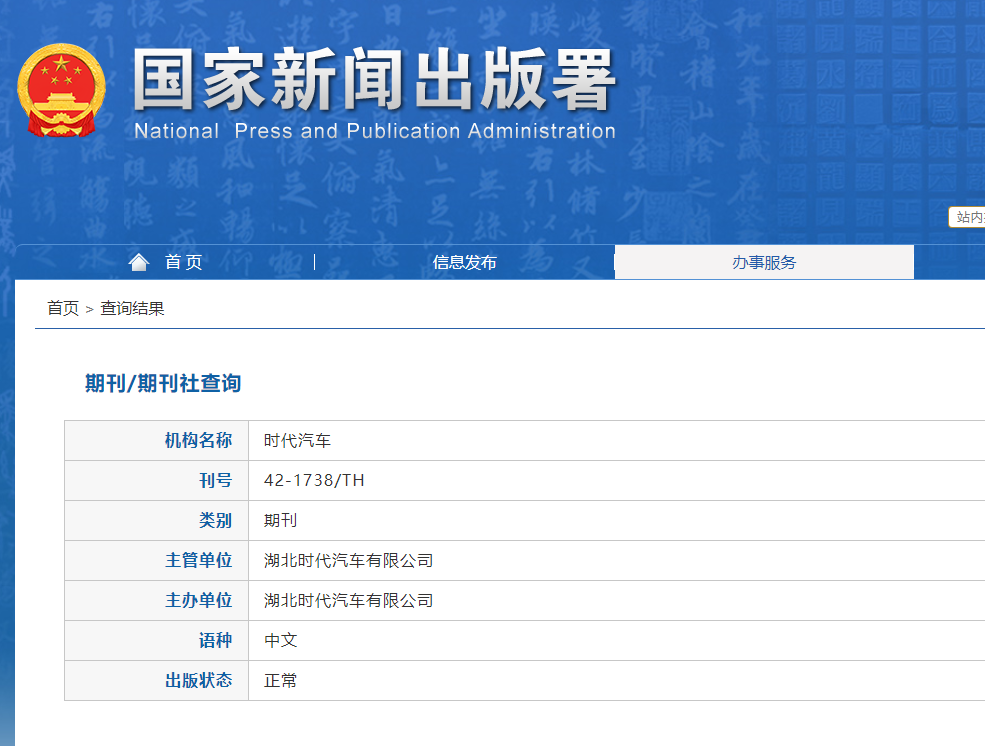Click the 国家新闻出版署 site title
Viewport: 985px width, 746px height.
click(x=374, y=80)
